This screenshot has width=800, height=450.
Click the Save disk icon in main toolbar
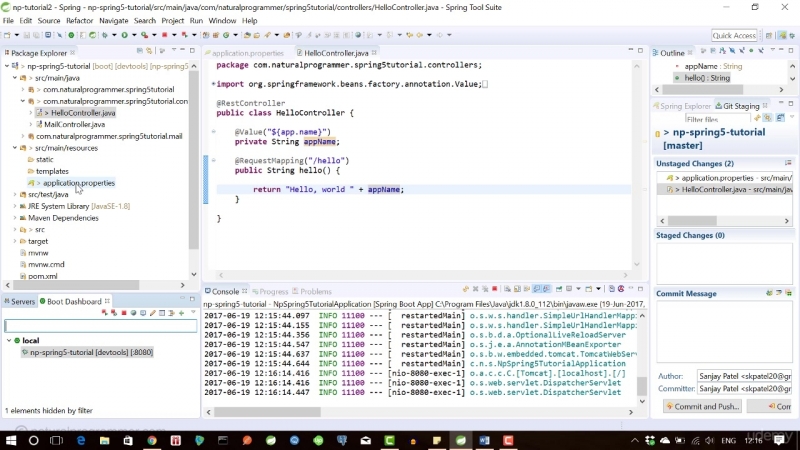(27, 35)
